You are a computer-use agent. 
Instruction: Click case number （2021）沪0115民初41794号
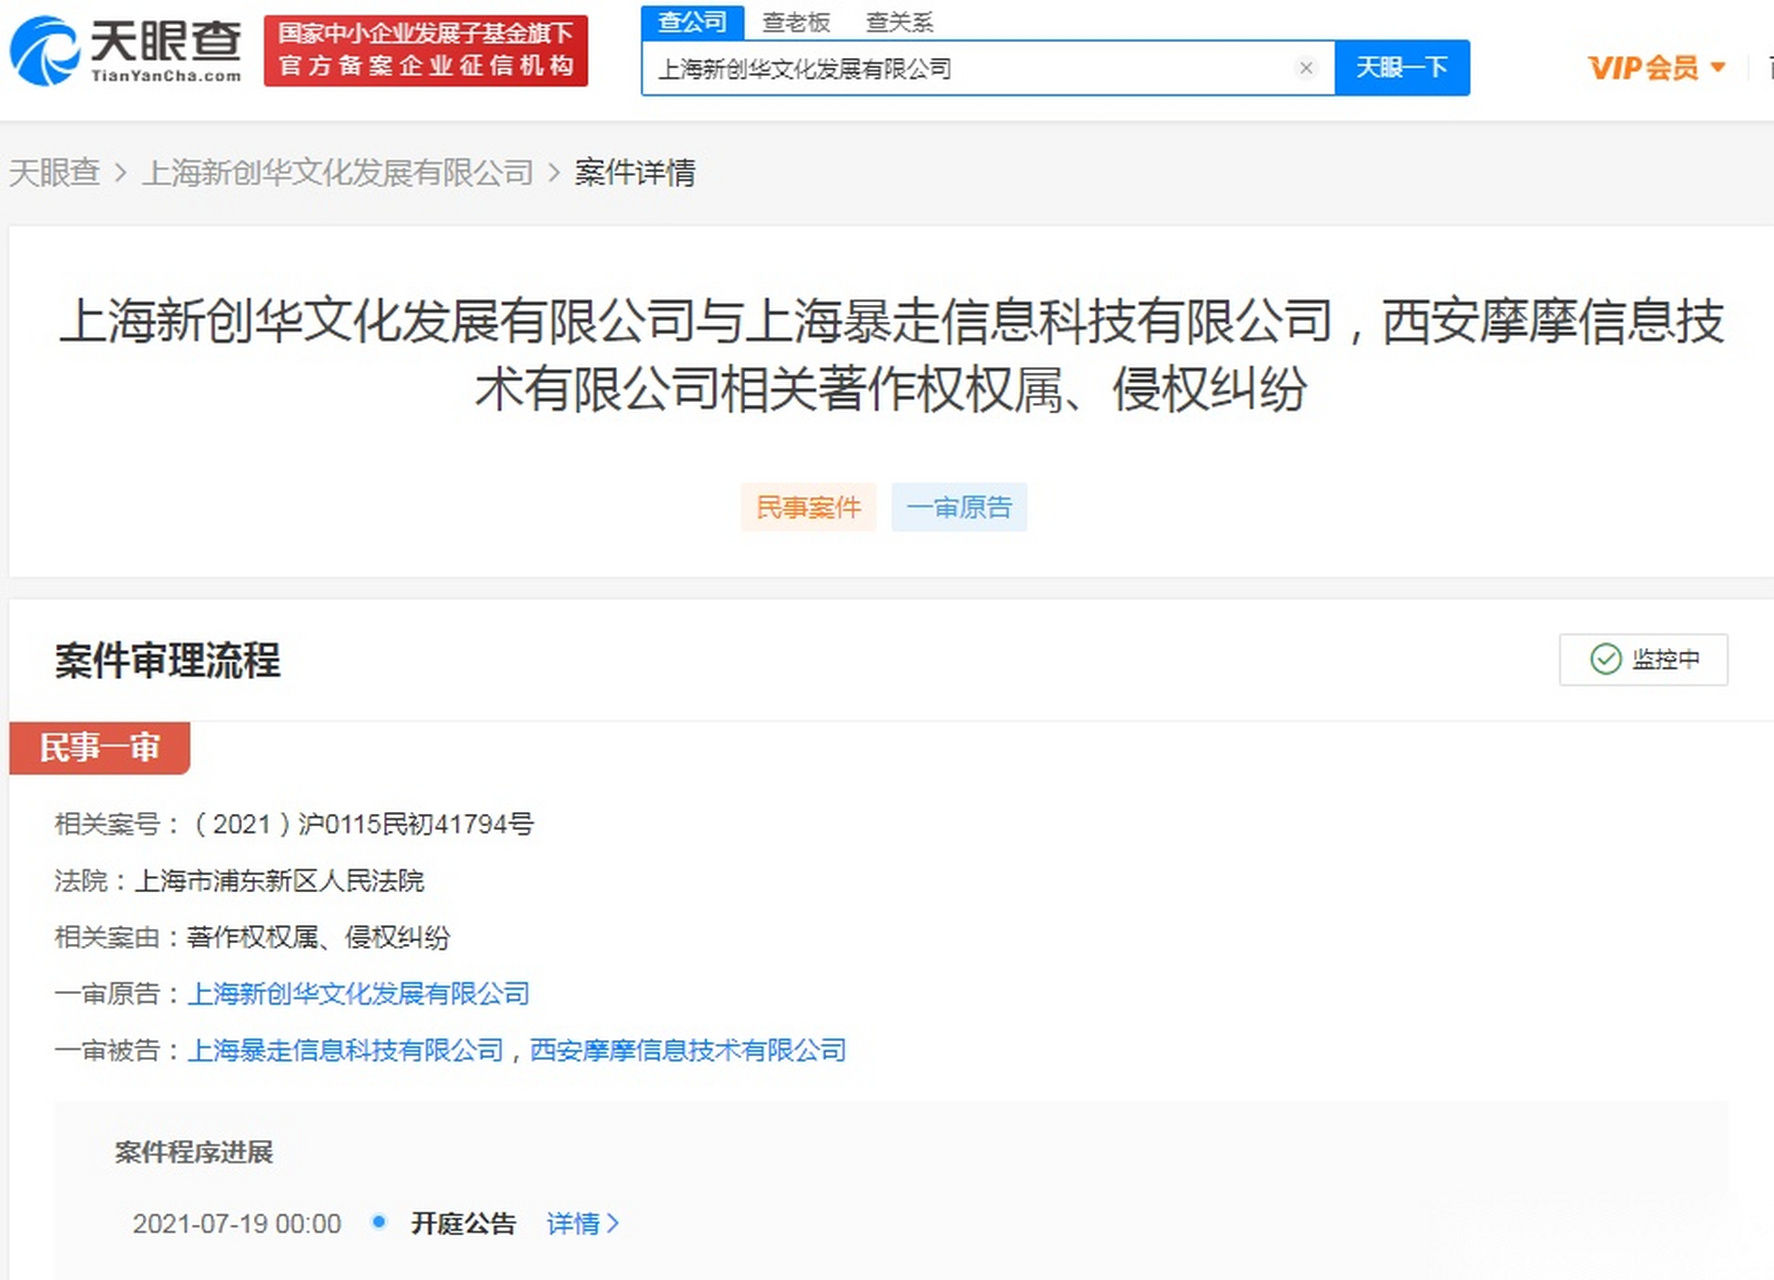(x=363, y=824)
